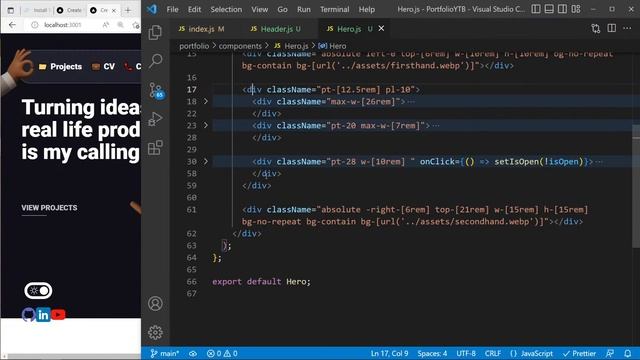This screenshot has width=640, height=360.
Task: Click the feedback icon in the status bar
Action: (x=610, y=353)
